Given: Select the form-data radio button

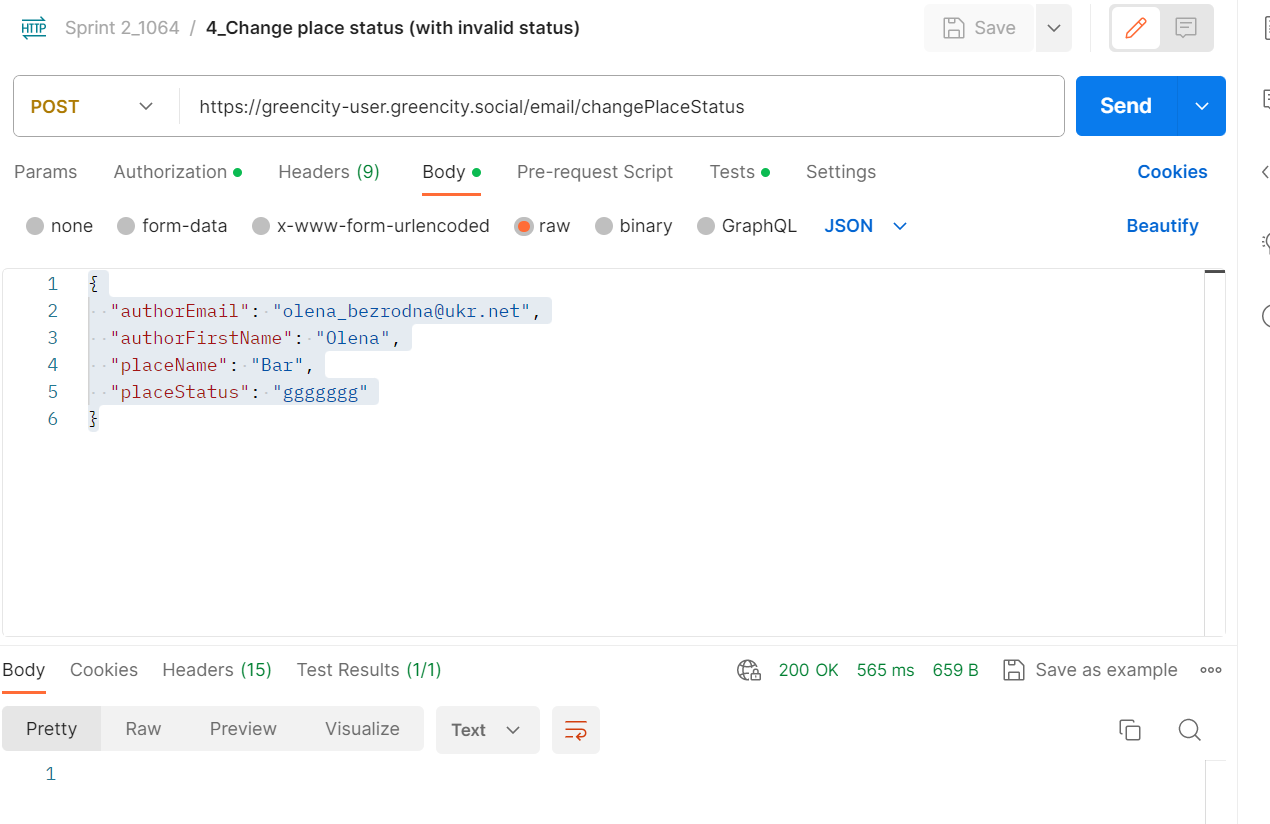Looking at the screenshot, I should click(x=126, y=226).
